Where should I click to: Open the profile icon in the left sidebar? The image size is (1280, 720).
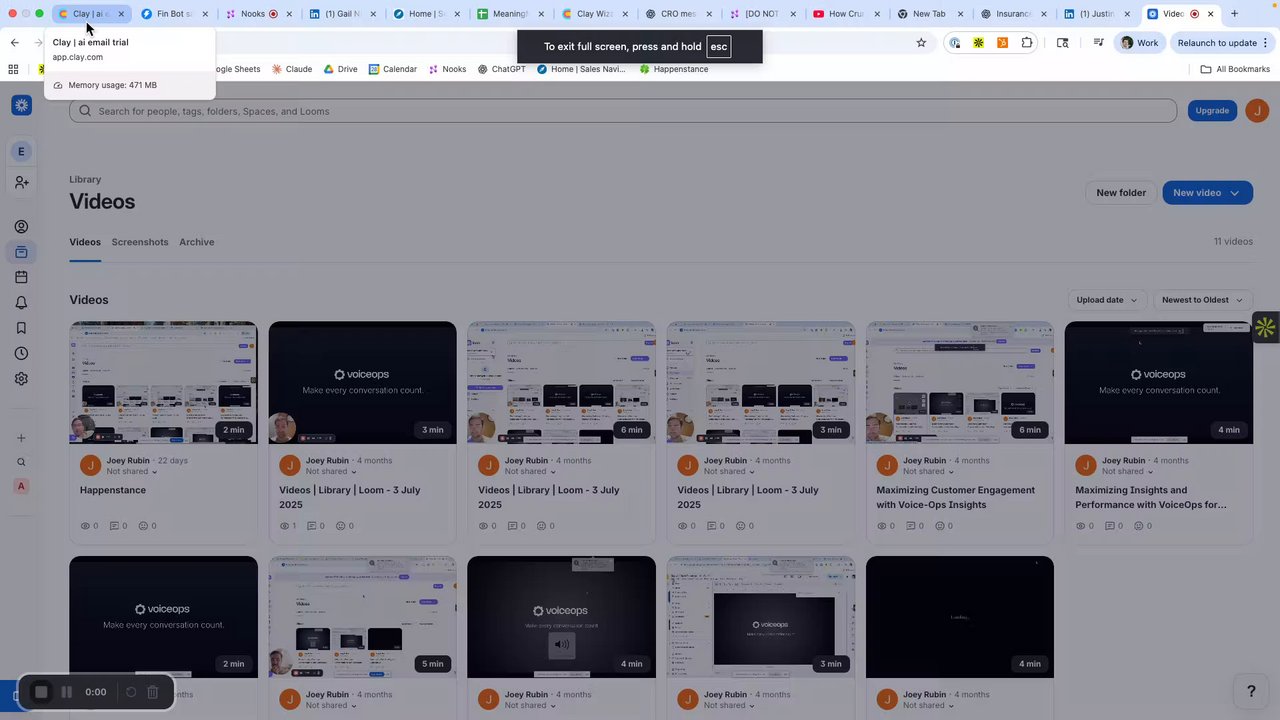click(21, 227)
